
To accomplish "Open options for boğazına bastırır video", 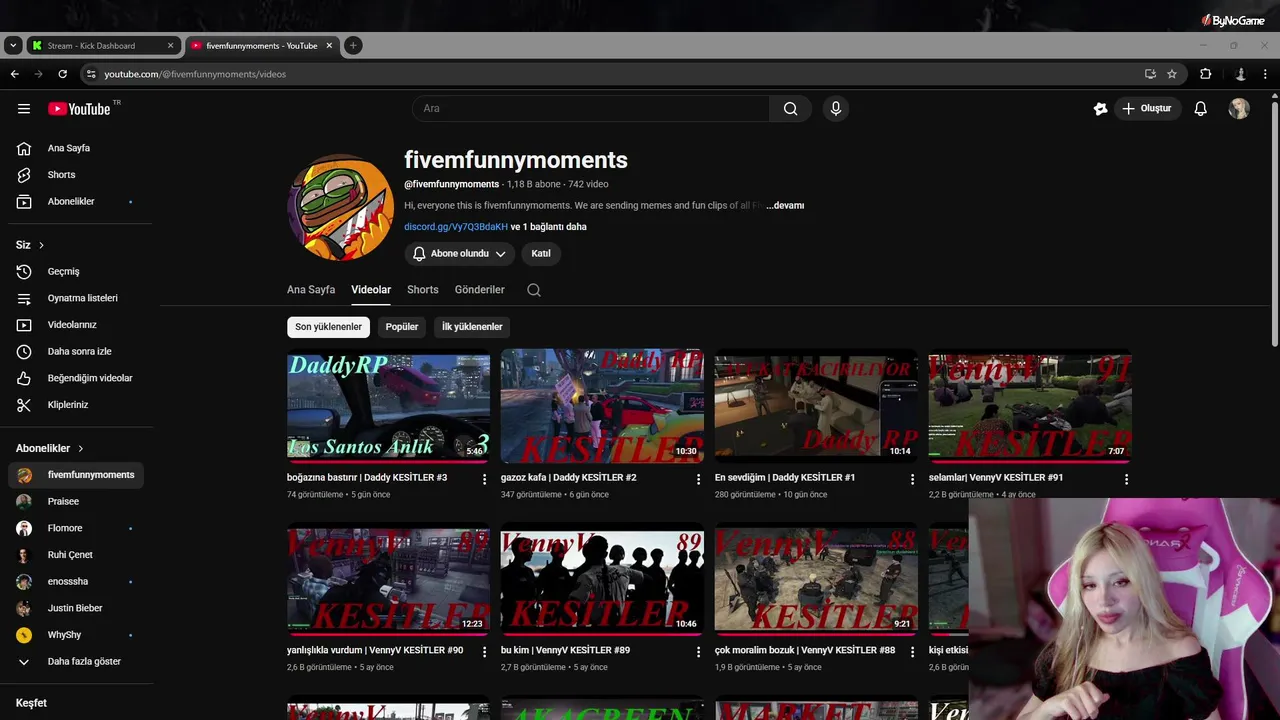I will (485, 479).
